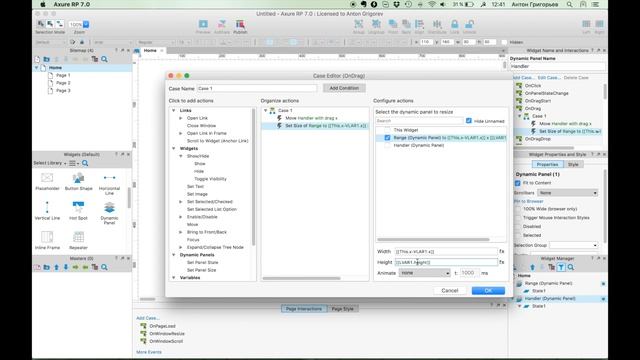Click the Cancel button
Screen dimensions: 640x360
click(450, 290)
